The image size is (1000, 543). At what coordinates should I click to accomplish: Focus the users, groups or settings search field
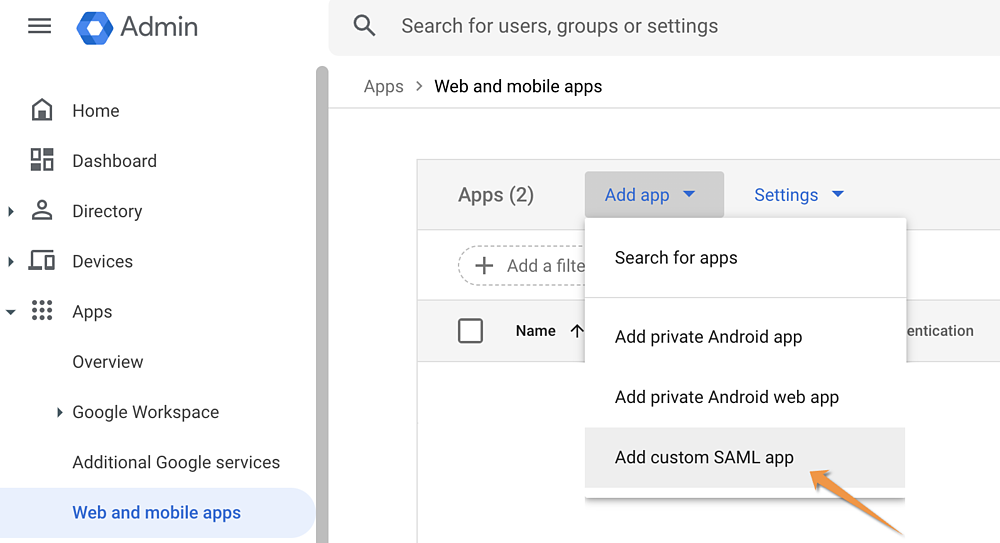point(664,27)
